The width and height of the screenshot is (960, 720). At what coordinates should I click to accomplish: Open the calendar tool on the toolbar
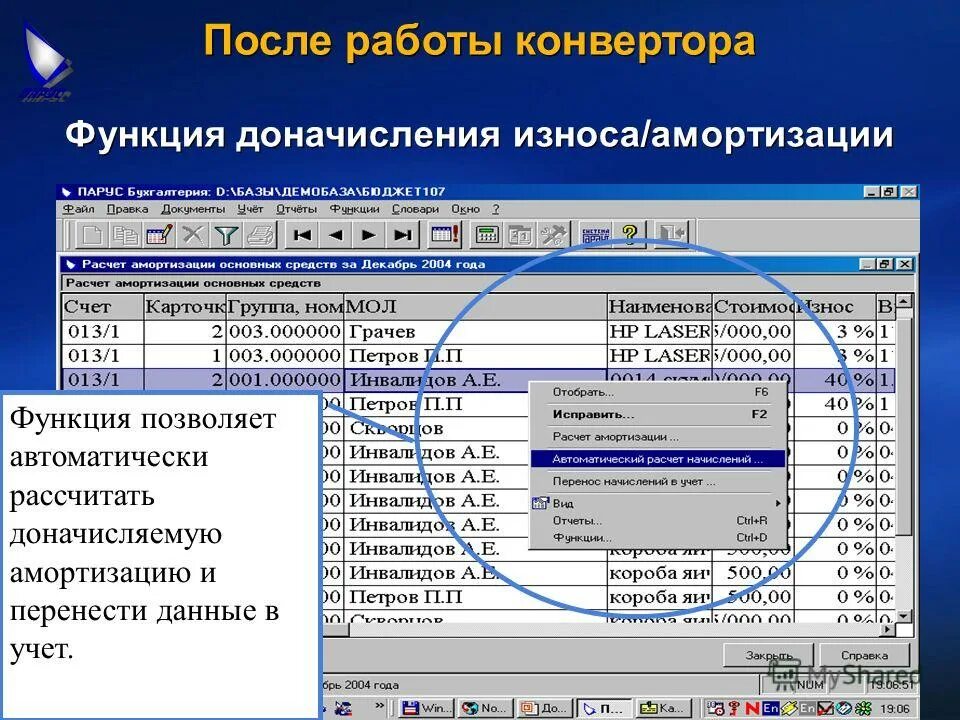point(442,235)
